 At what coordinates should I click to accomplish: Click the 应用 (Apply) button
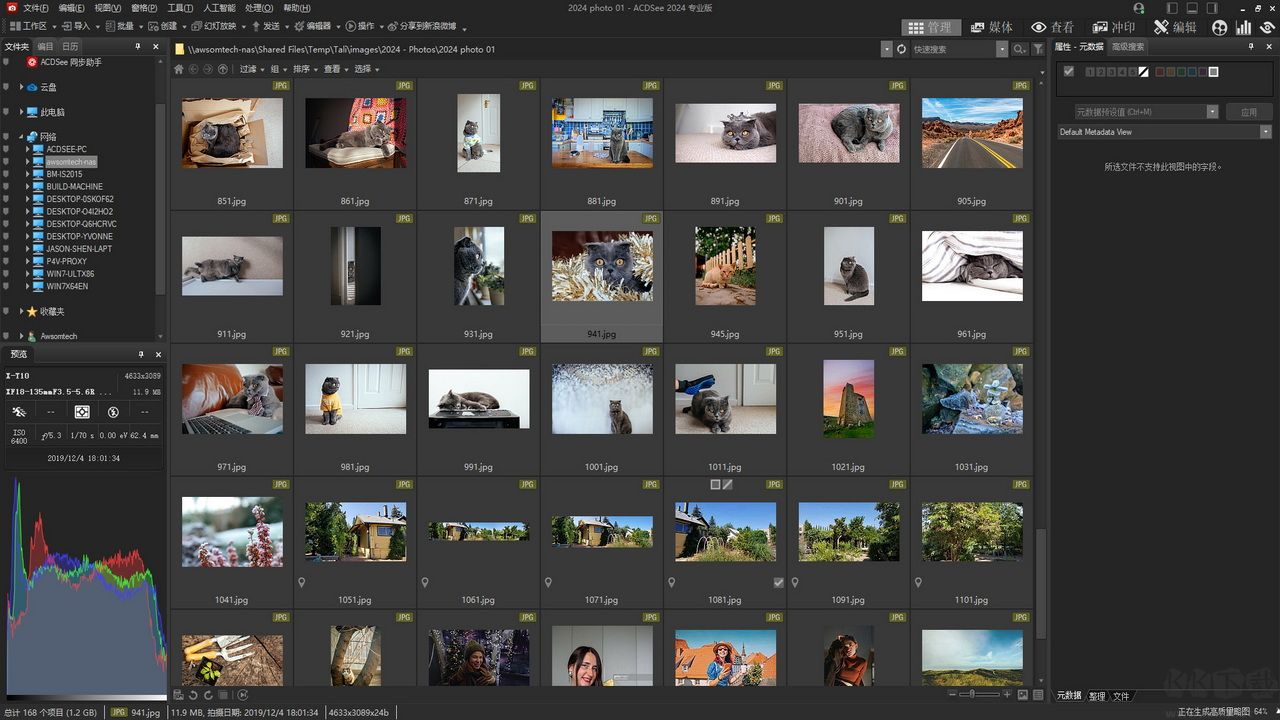(1248, 112)
